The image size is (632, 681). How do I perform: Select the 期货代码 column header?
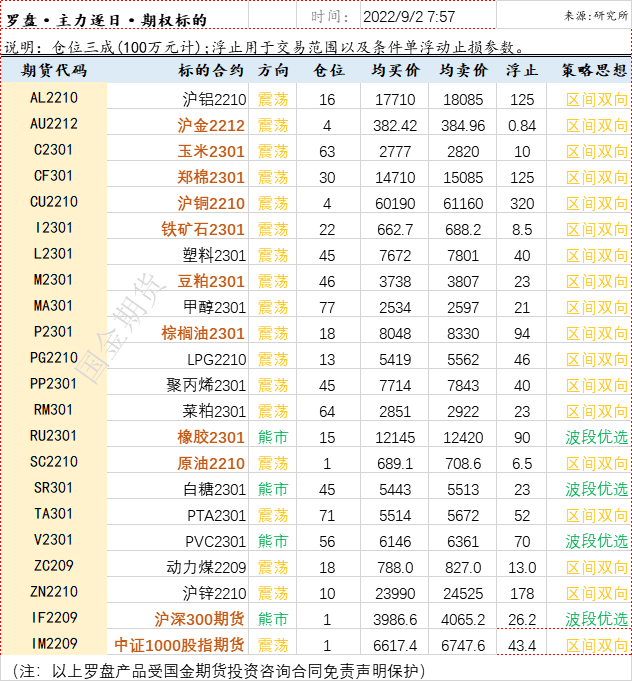(54, 70)
